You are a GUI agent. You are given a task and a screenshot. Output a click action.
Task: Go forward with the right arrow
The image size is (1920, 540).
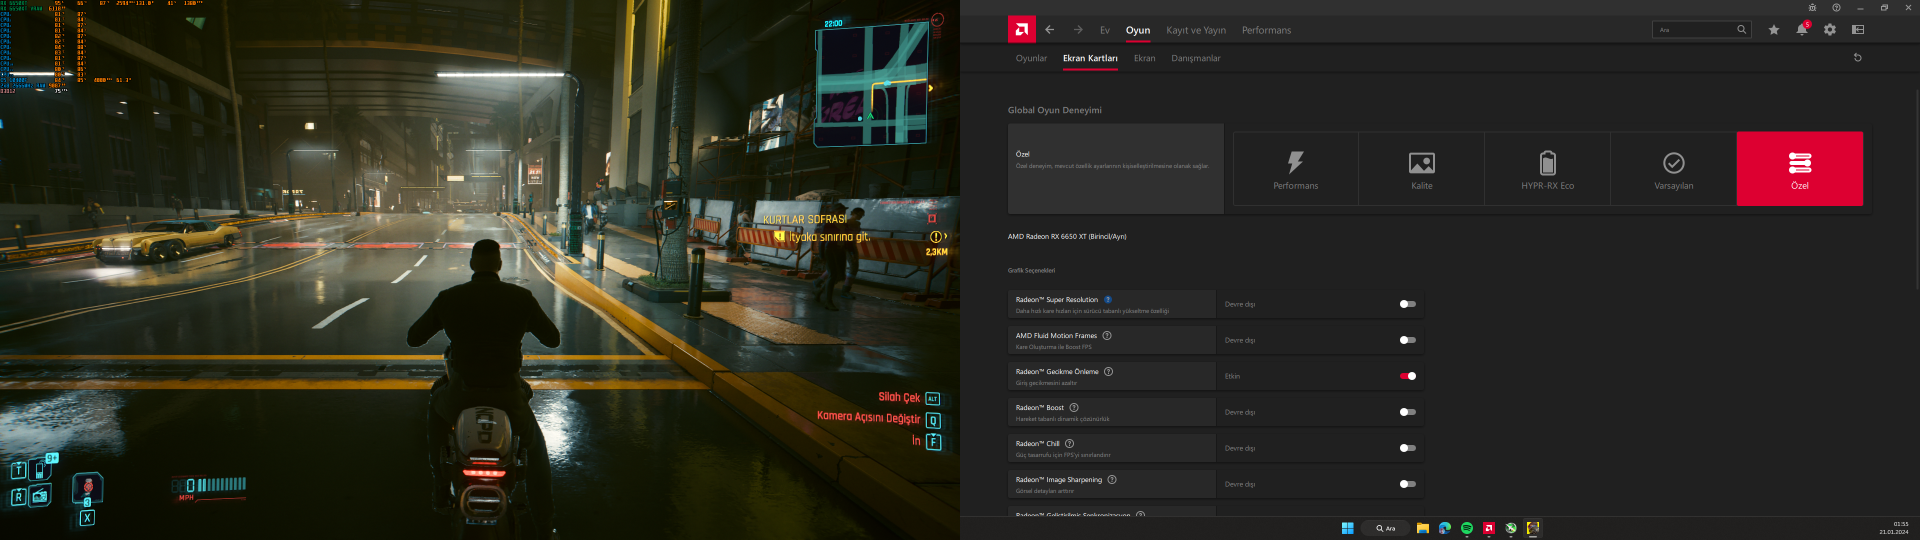(1078, 30)
